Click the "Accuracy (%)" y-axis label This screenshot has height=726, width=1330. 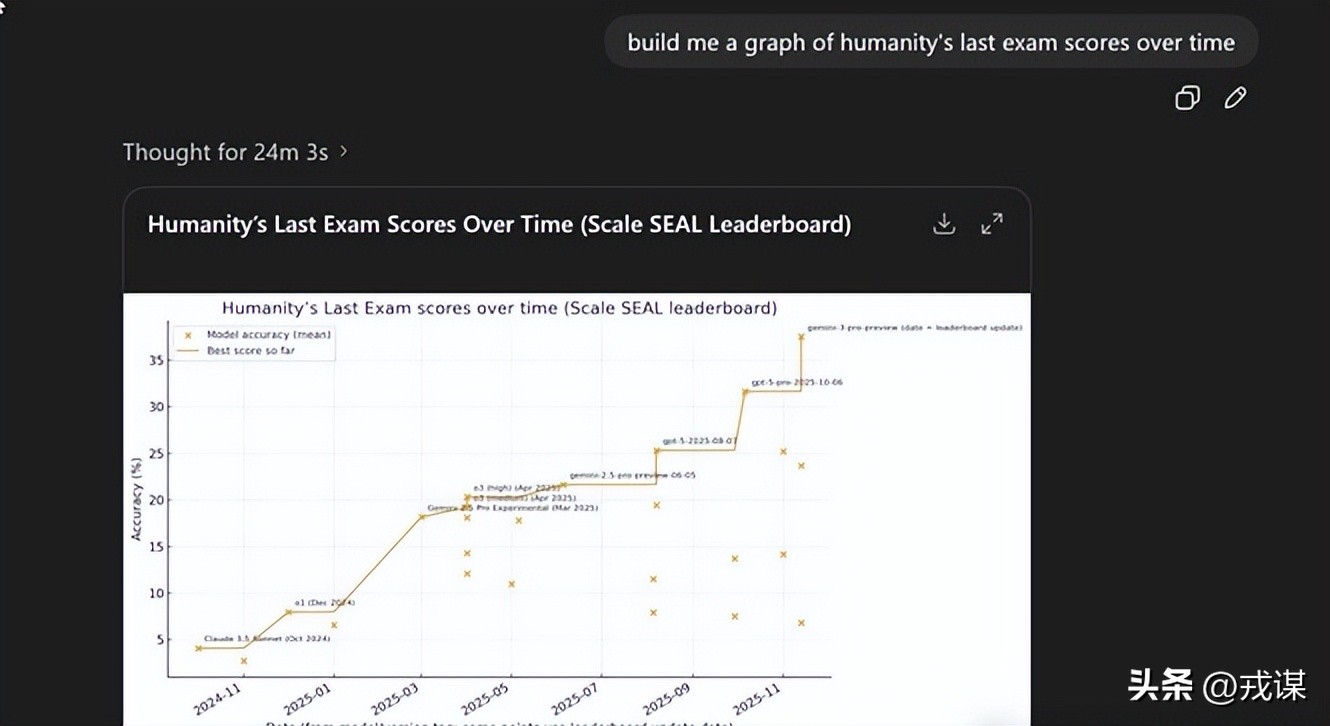pyautogui.click(x=136, y=497)
